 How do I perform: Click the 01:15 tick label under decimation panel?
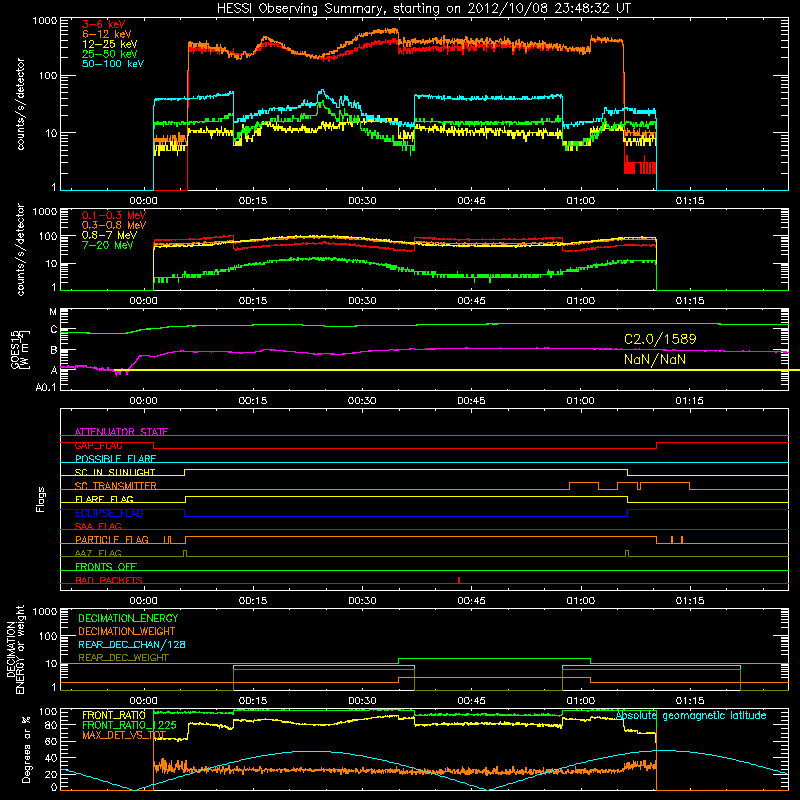tap(690, 701)
